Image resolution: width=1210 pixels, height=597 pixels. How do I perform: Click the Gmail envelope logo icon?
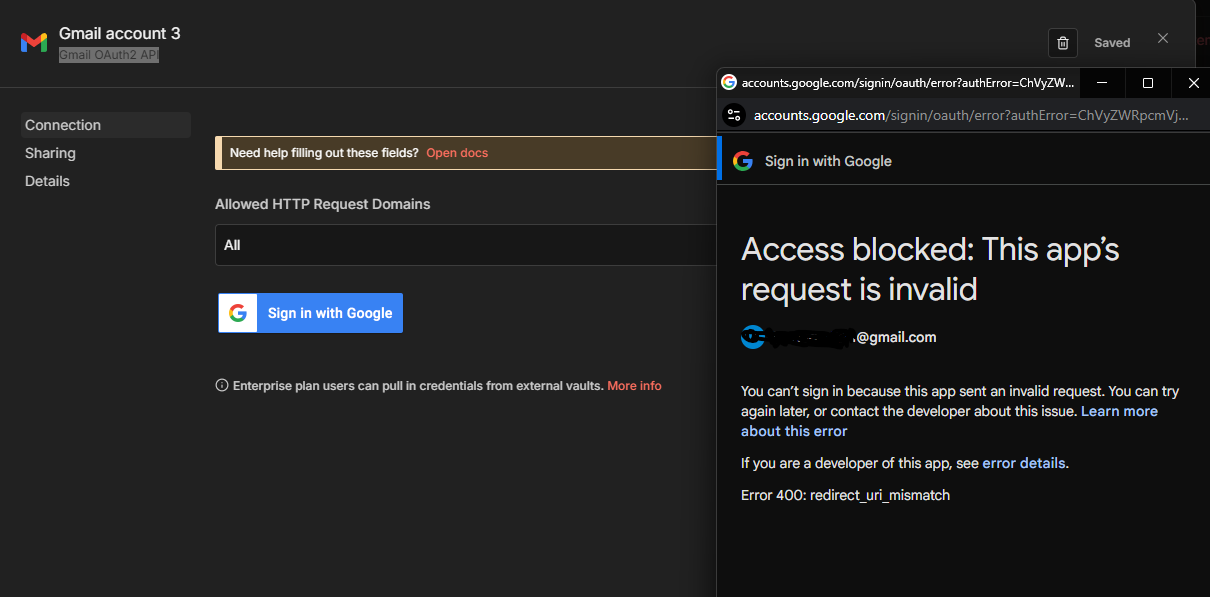pos(34,42)
